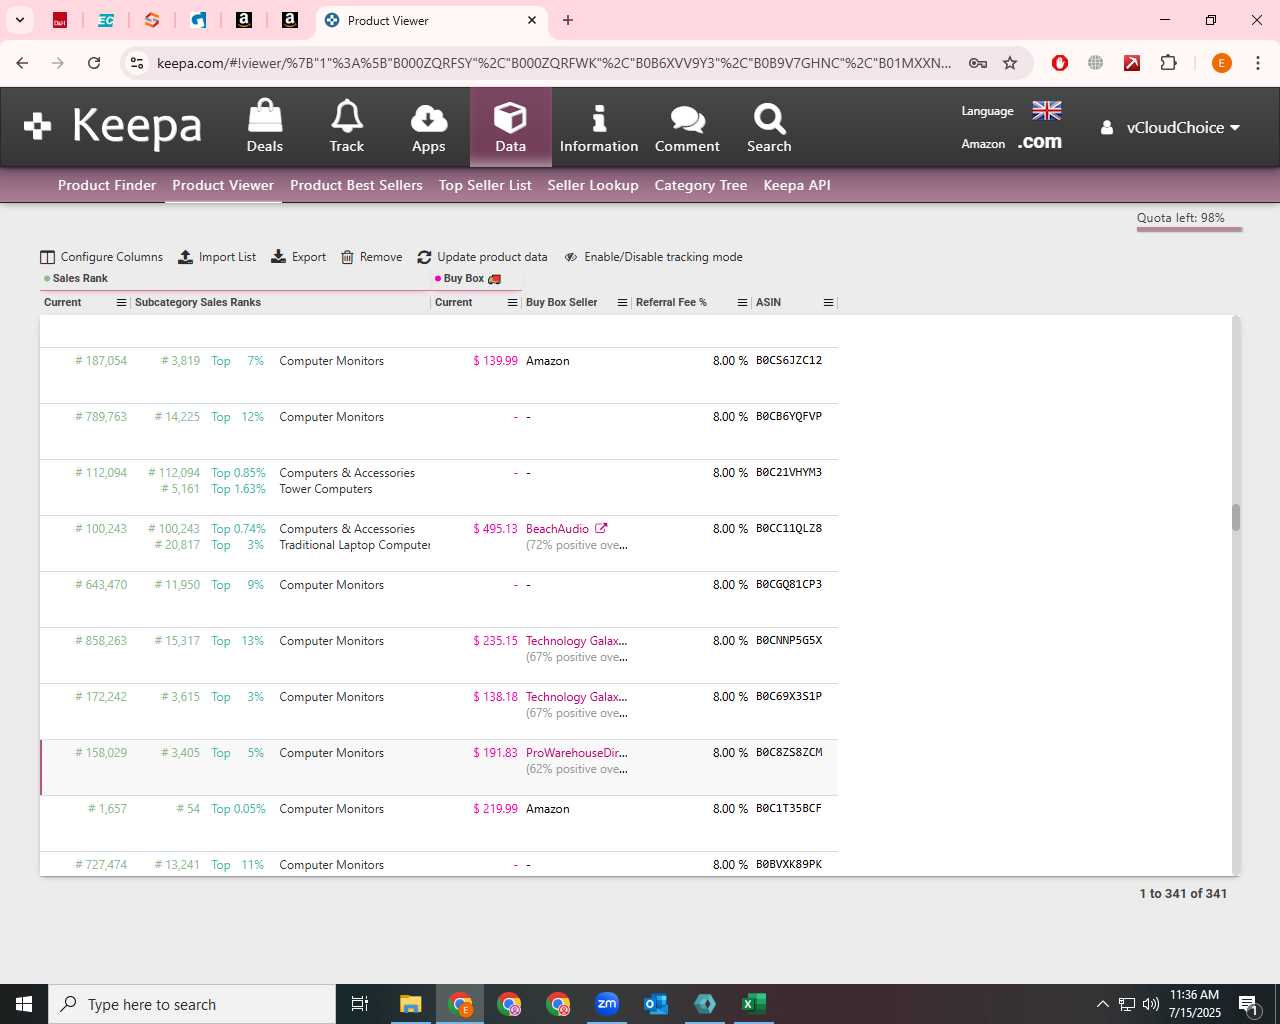Switch to Product Best Sellers tab
Image resolution: width=1280 pixels, height=1024 pixels.
click(x=356, y=185)
